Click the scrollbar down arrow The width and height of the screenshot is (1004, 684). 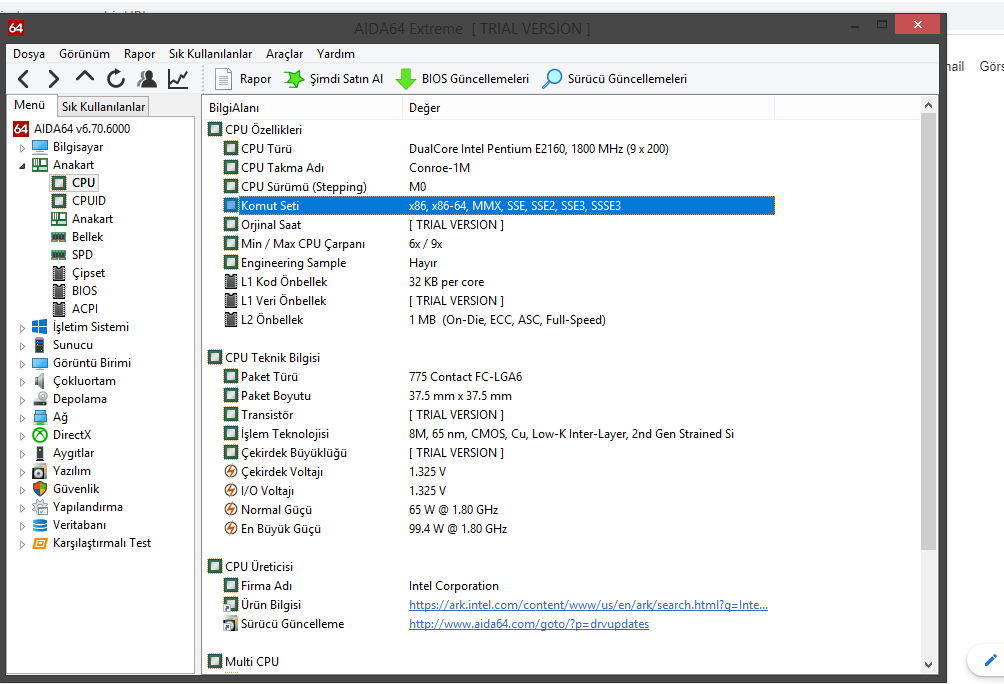(928, 665)
